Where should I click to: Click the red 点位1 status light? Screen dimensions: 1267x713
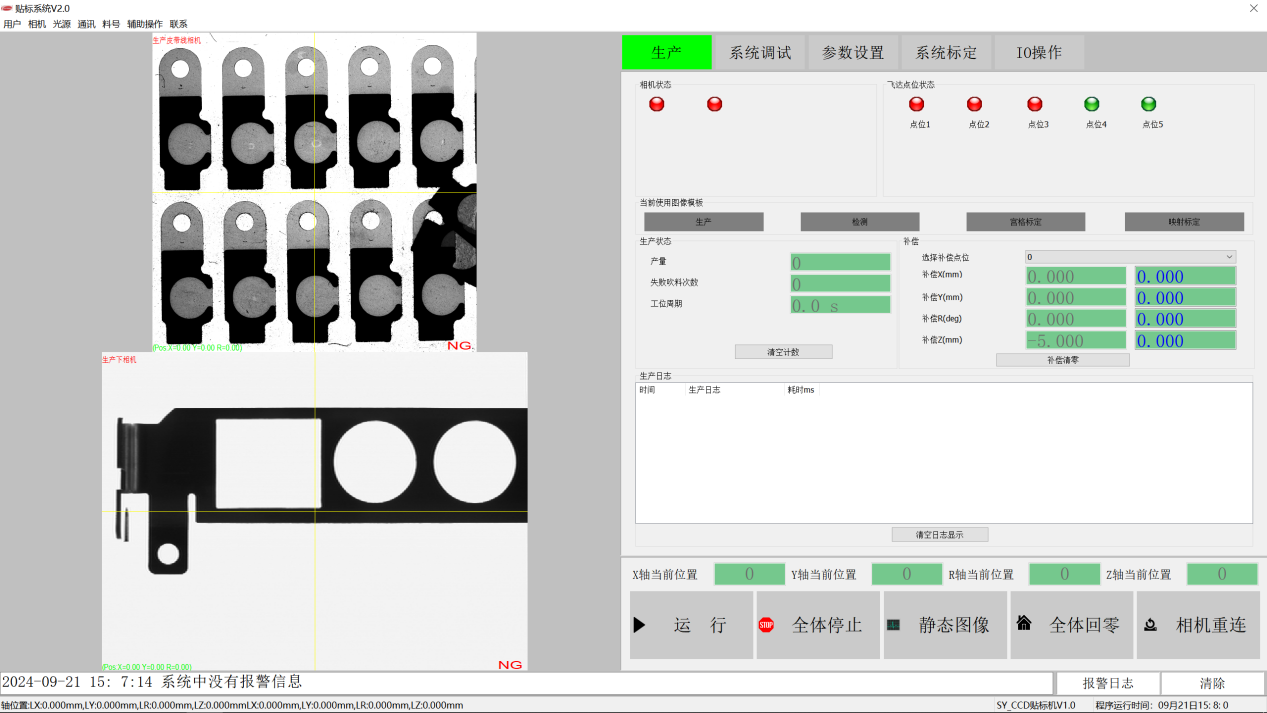(x=917, y=104)
